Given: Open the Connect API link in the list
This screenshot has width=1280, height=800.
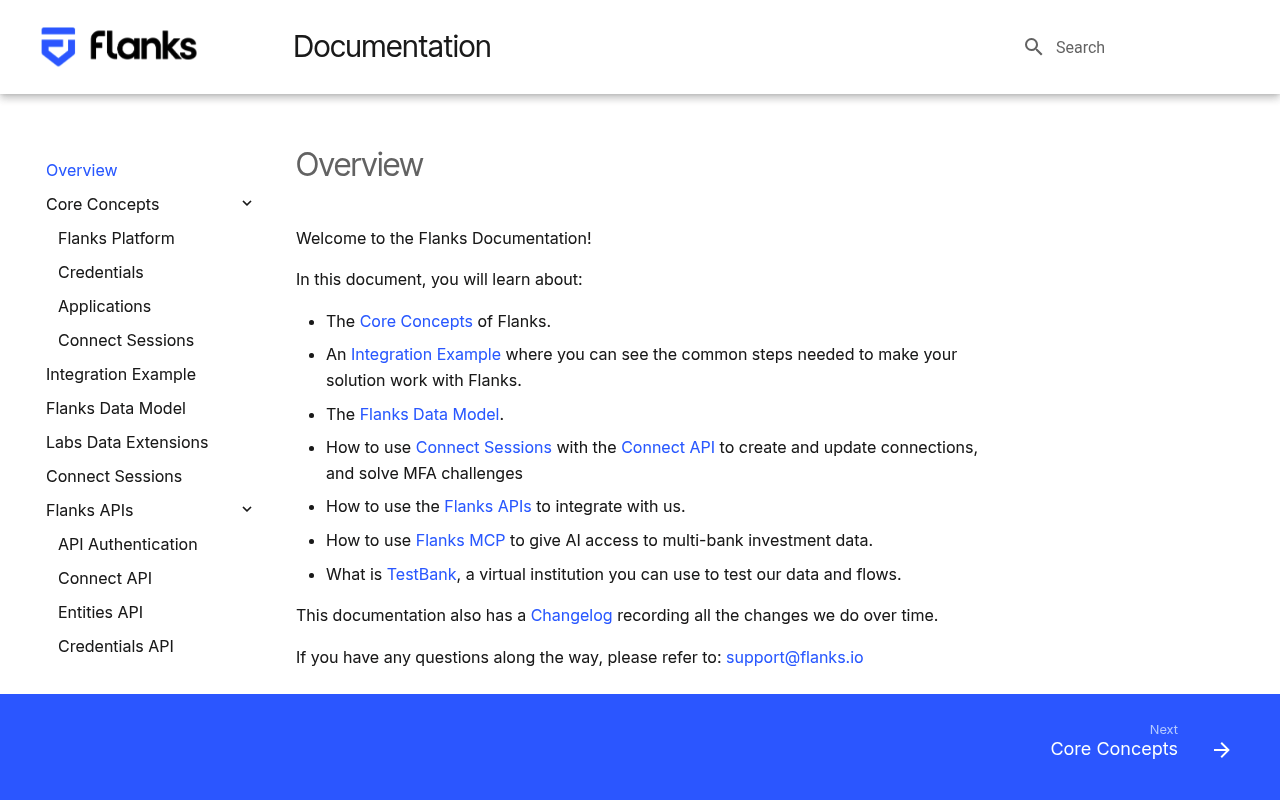Looking at the screenshot, I should point(668,447).
